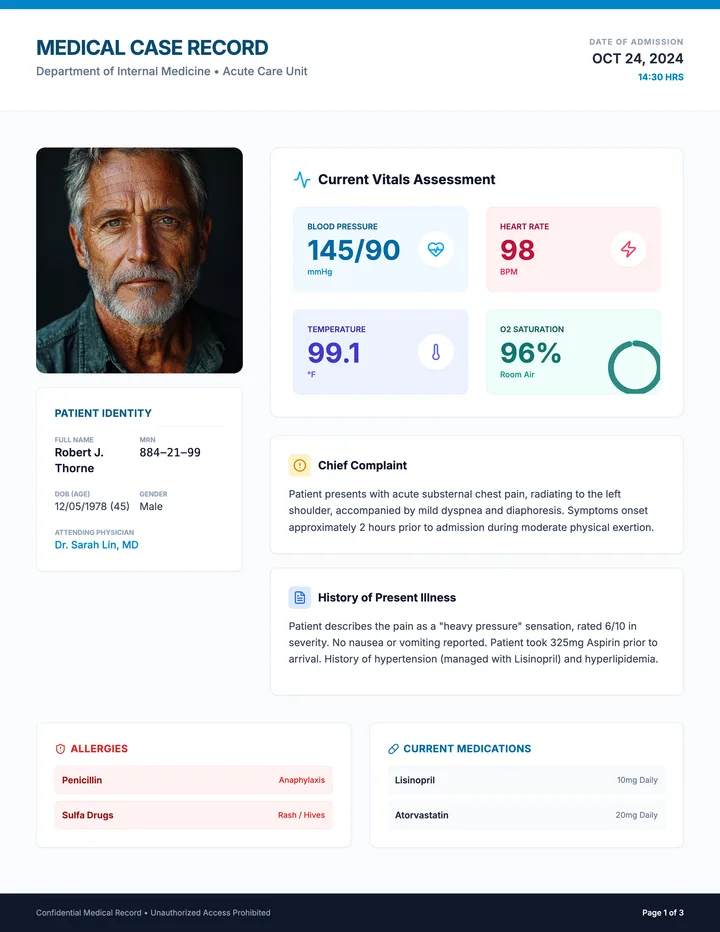
Task: Click the shield icon beside Allergies heading
Action: (60, 749)
